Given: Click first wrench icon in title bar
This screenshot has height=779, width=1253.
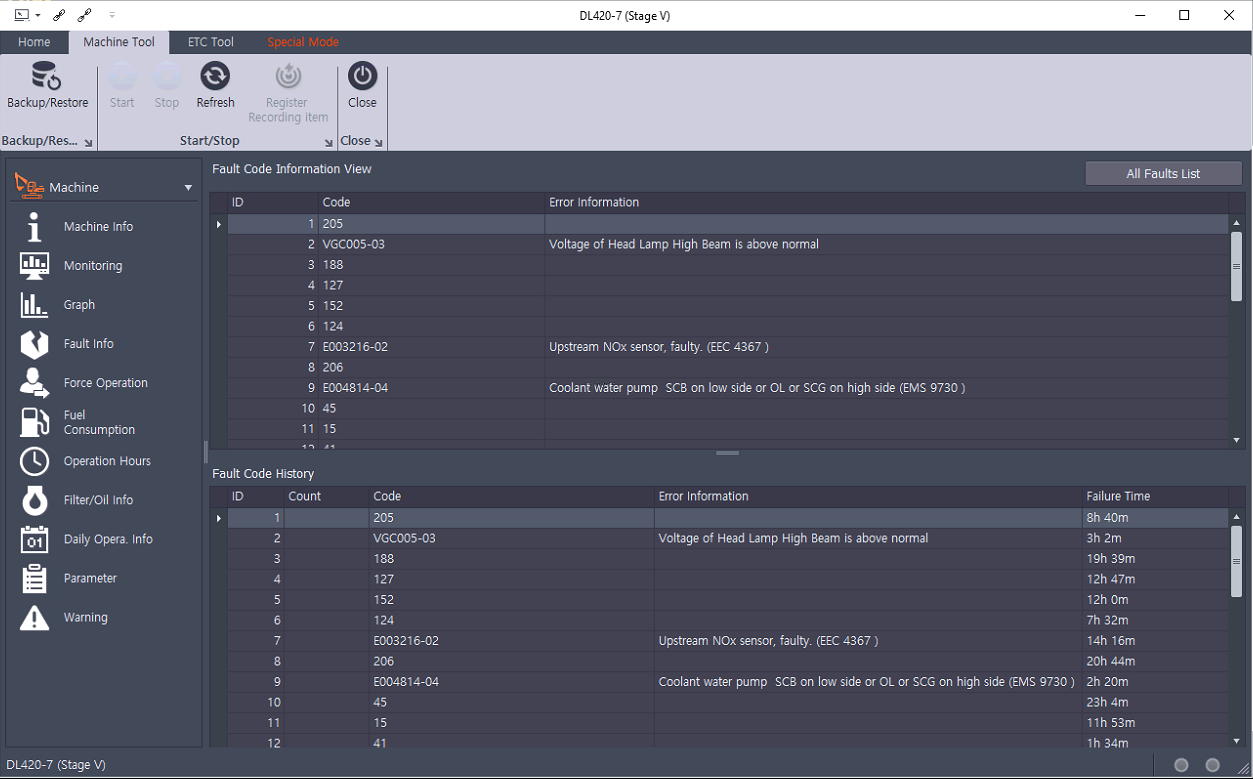Looking at the screenshot, I should click(x=60, y=15).
